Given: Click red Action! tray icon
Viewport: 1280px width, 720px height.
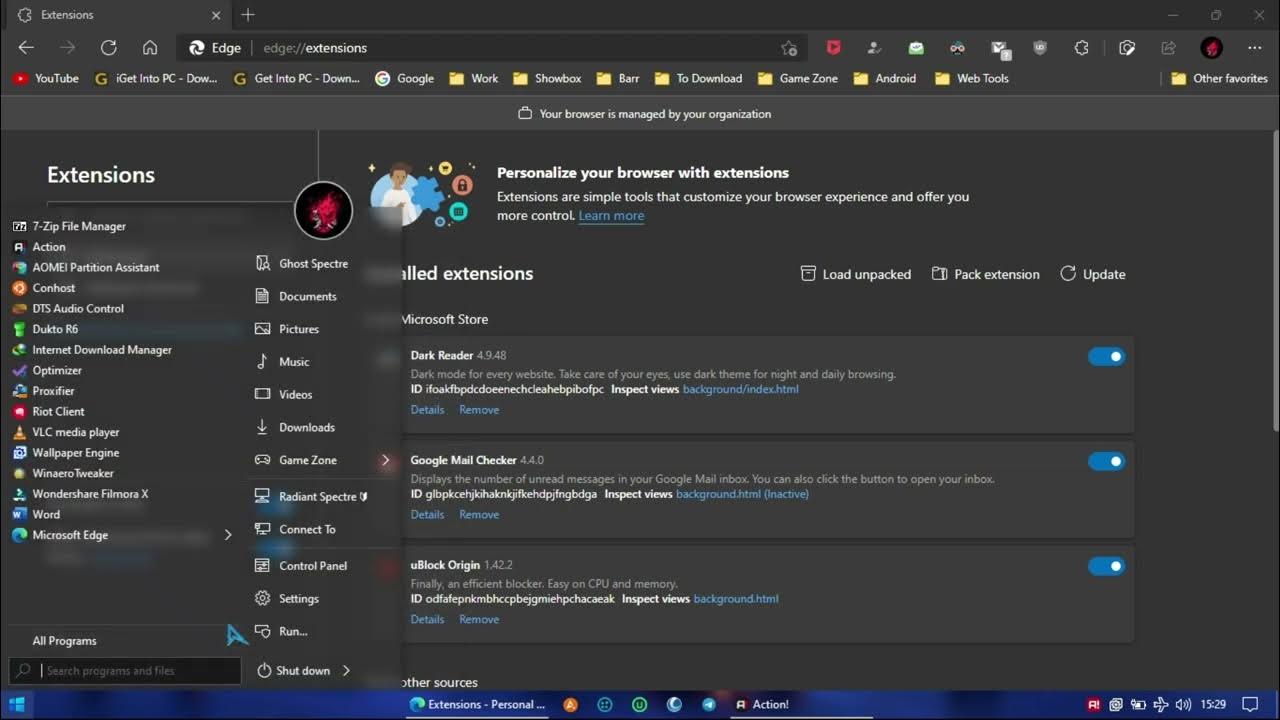Looking at the screenshot, I should click(1095, 704).
